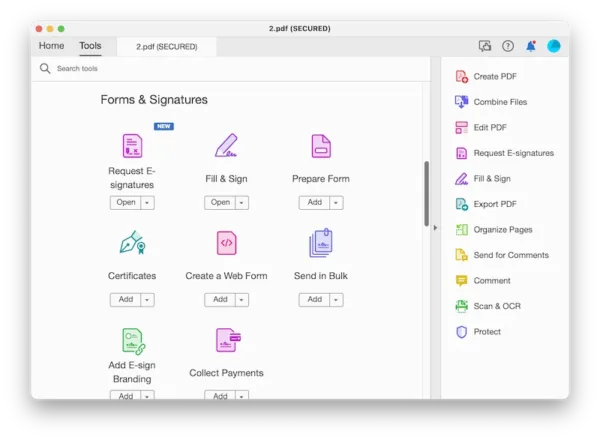Click Send for Comments icon in right pane

click(x=461, y=255)
